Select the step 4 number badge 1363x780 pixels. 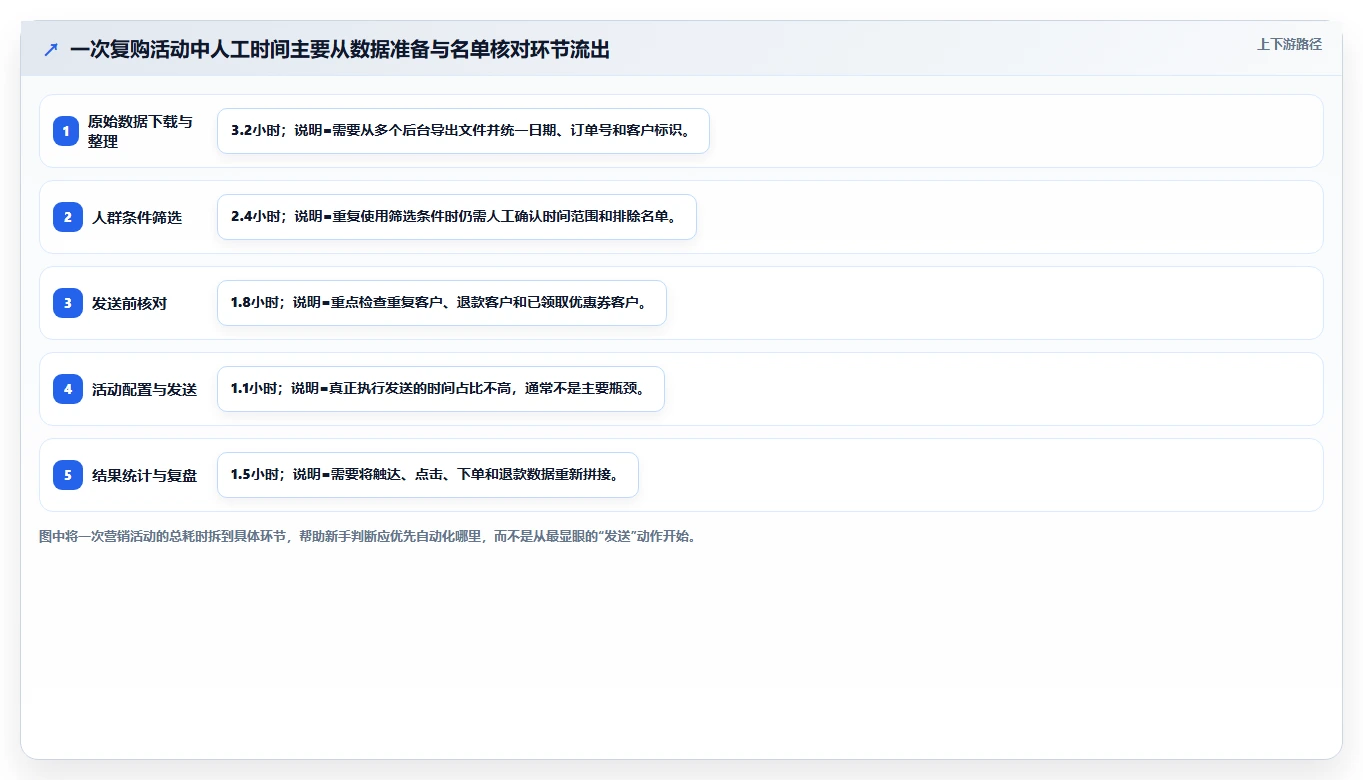coord(67,389)
